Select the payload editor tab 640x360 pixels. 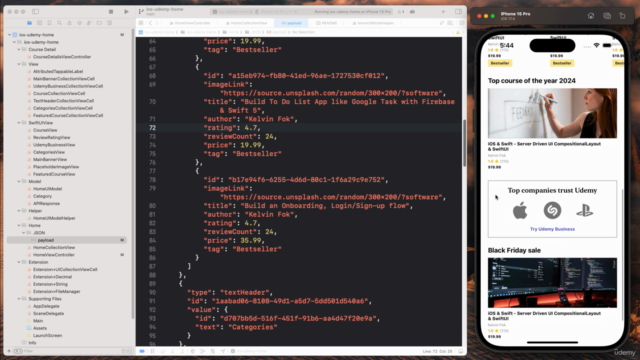coord(291,23)
